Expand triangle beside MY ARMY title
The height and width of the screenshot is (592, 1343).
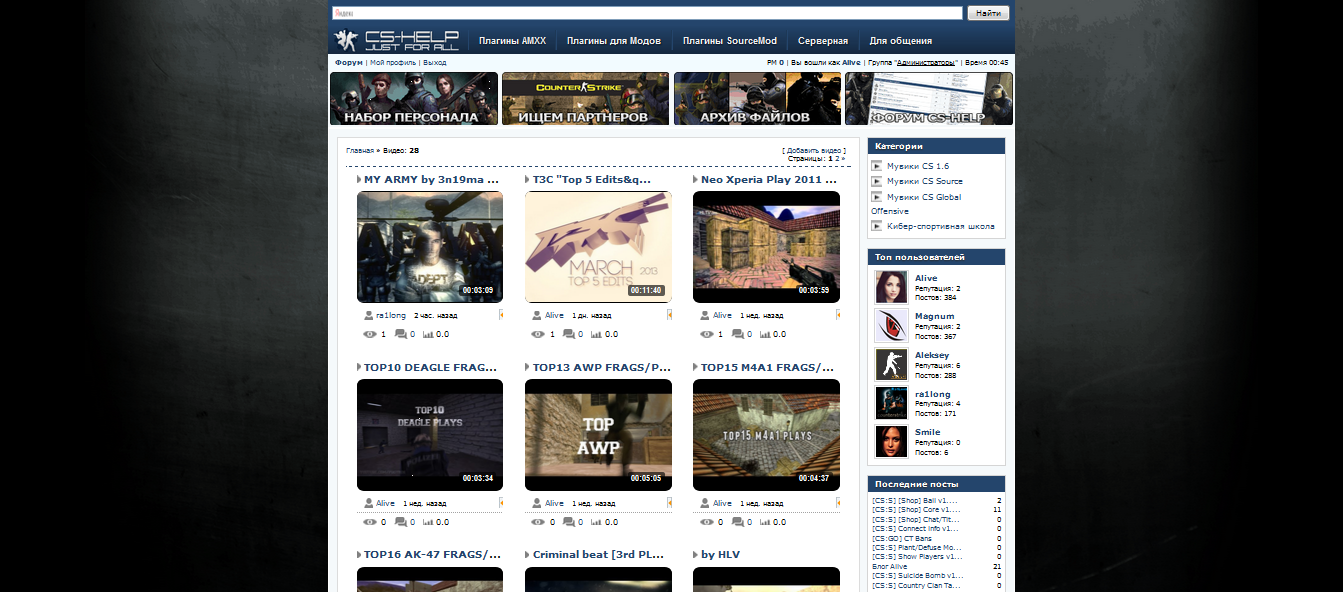click(359, 180)
